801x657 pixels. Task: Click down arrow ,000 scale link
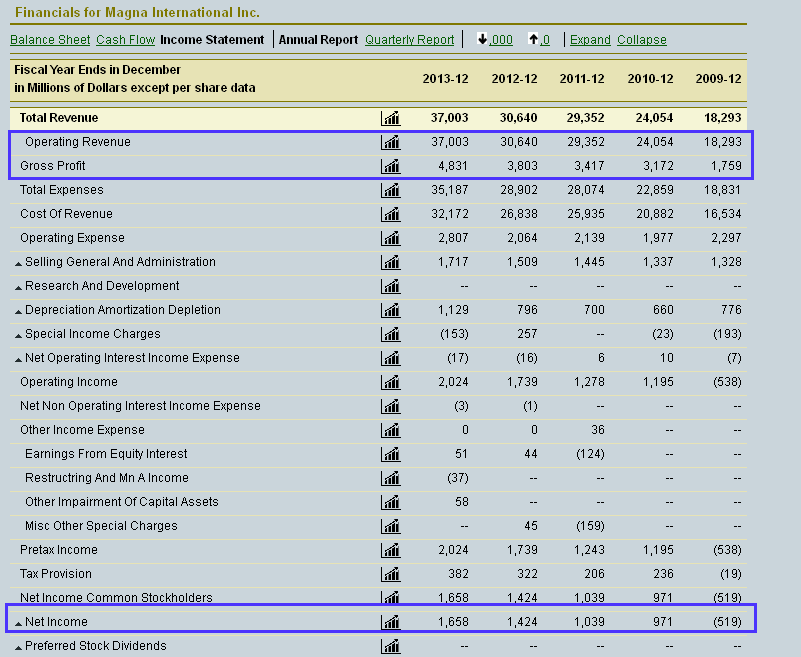[494, 39]
